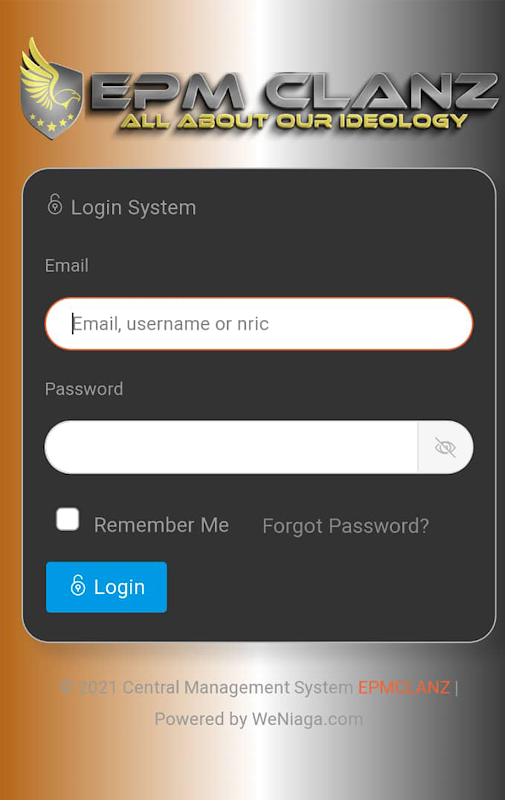Screen dimensions: 505x800
Task: Select the Login System heading
Action: pos(133,208)
